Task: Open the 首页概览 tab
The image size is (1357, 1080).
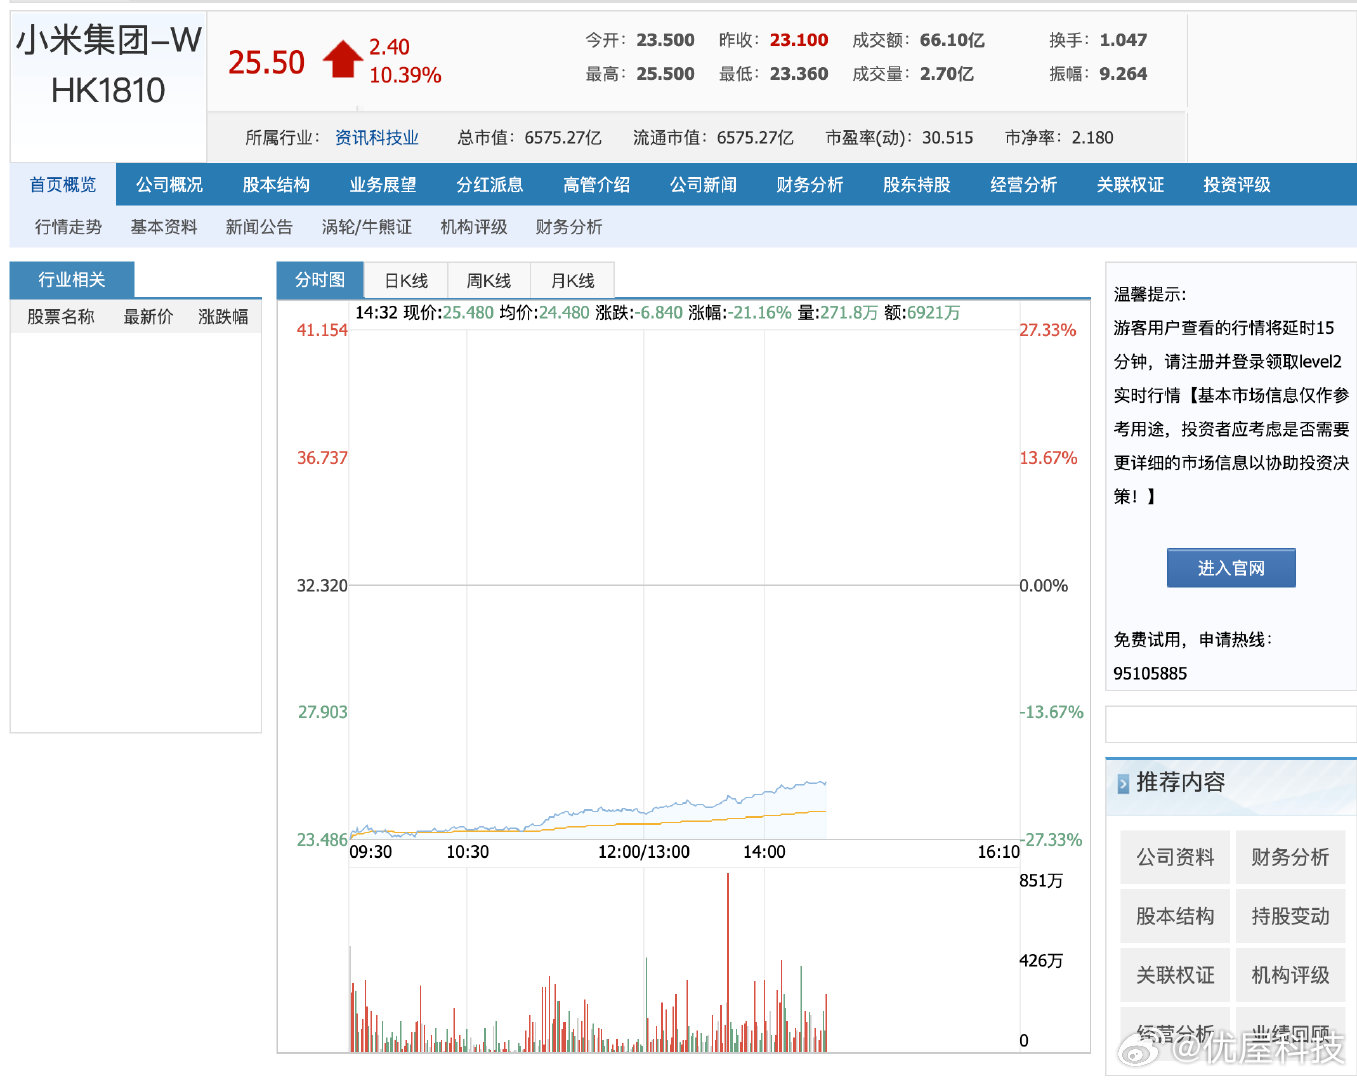Action: (63, 185)
